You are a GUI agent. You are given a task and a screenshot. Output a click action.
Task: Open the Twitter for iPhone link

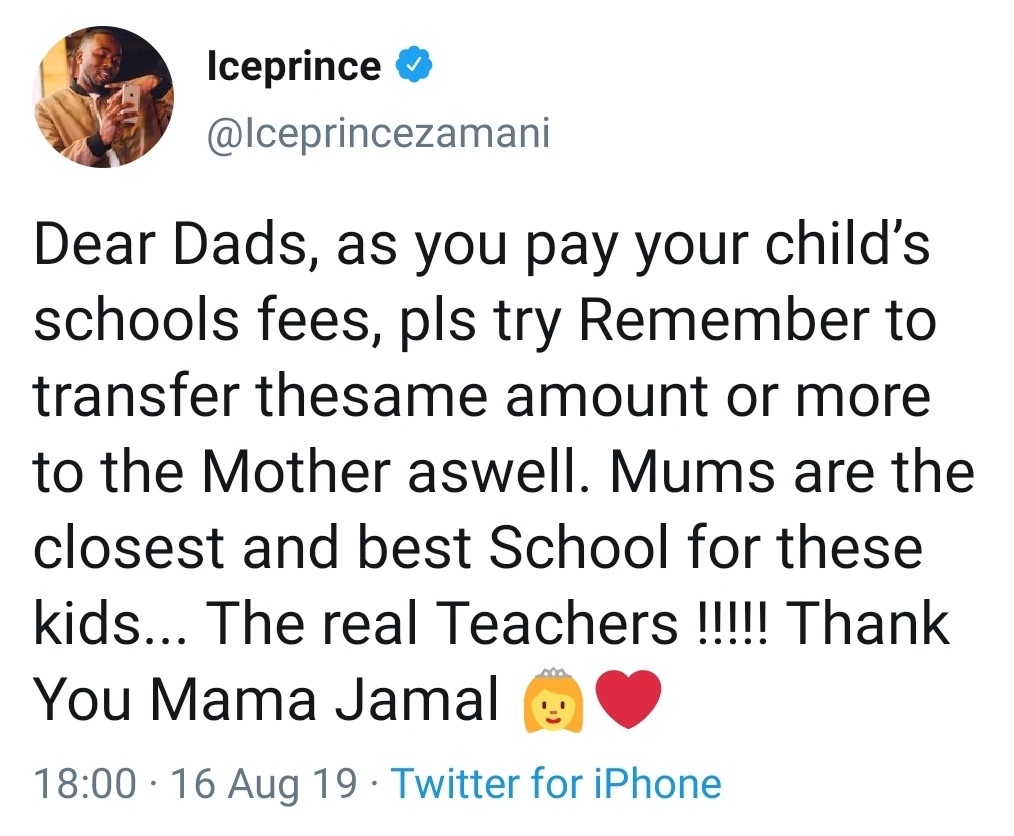click(x=555, y=783)
